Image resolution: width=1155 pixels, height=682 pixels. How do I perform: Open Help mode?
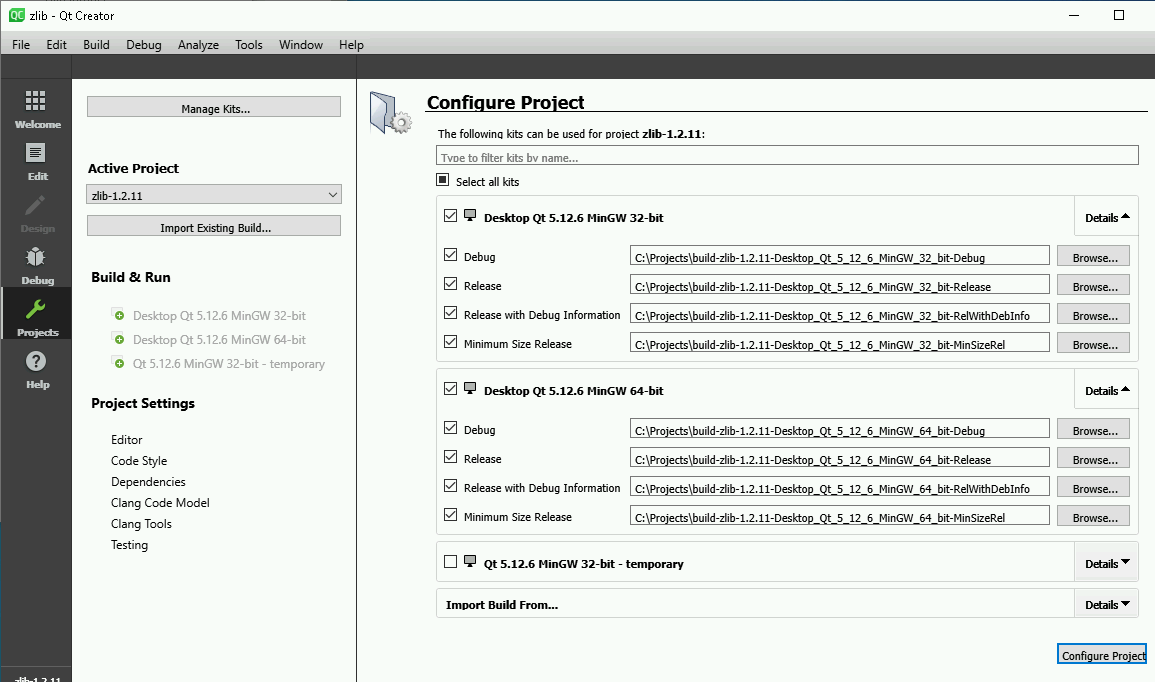(x=36, y=370)
